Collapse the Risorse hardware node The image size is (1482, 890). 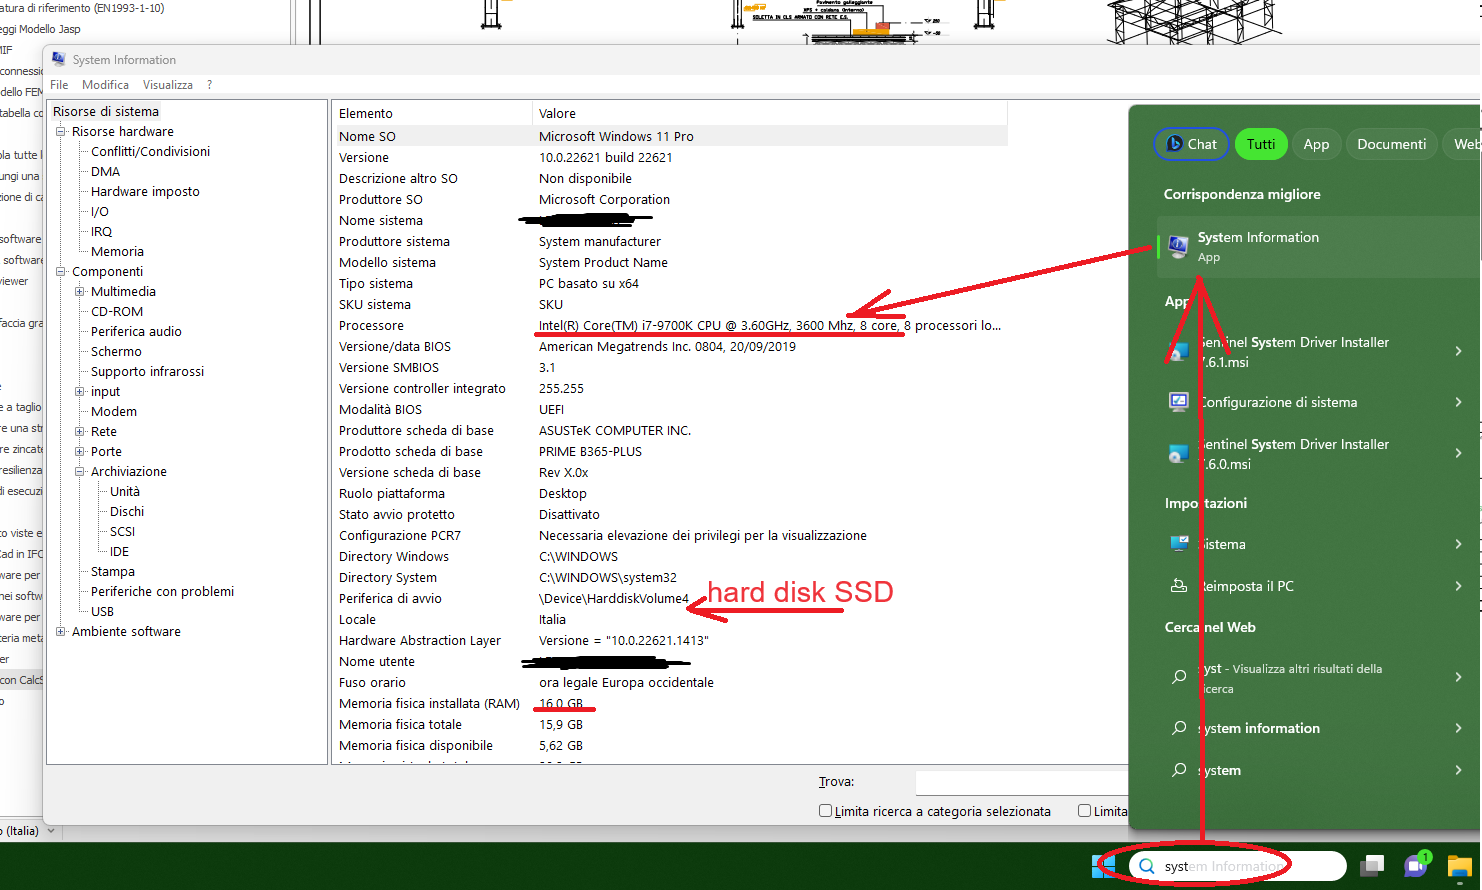(x=61, y=132)
